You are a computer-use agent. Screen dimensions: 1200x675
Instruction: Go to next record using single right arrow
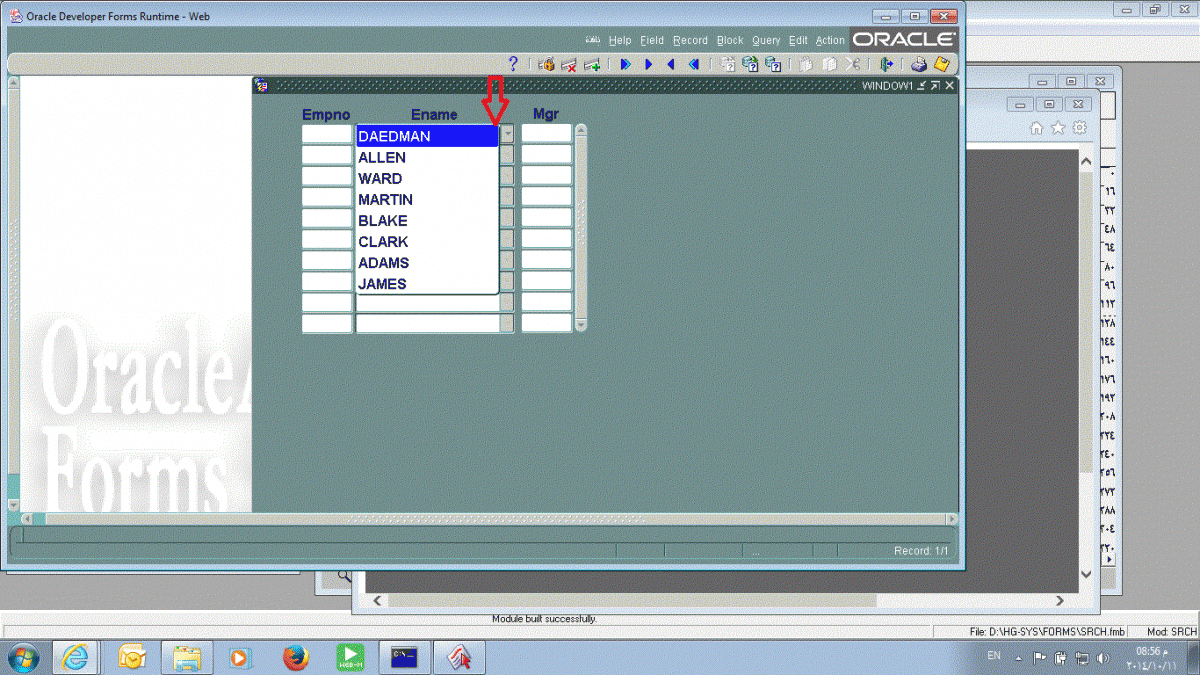click(x=648, y=64)
